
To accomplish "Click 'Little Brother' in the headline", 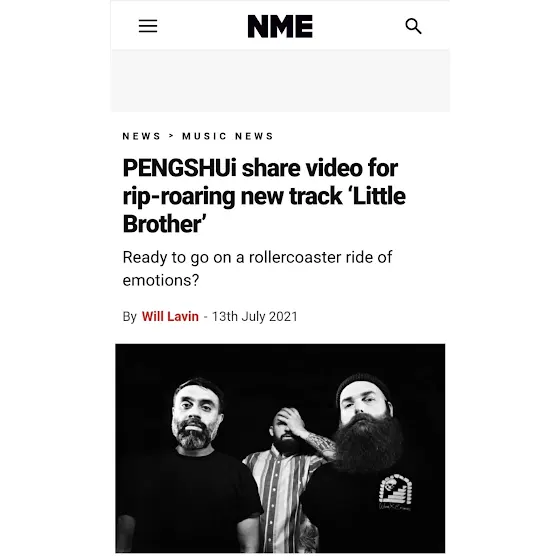I will tap(264, 210).
